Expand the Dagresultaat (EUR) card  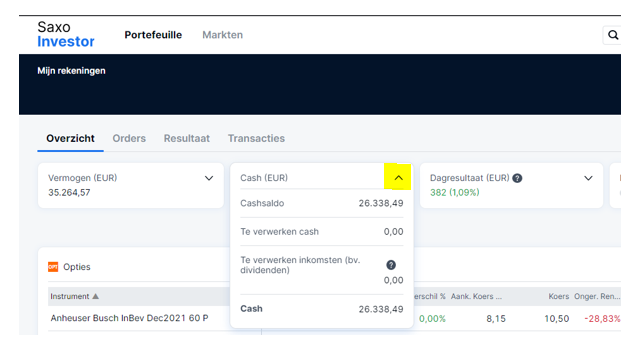(588, 178)
